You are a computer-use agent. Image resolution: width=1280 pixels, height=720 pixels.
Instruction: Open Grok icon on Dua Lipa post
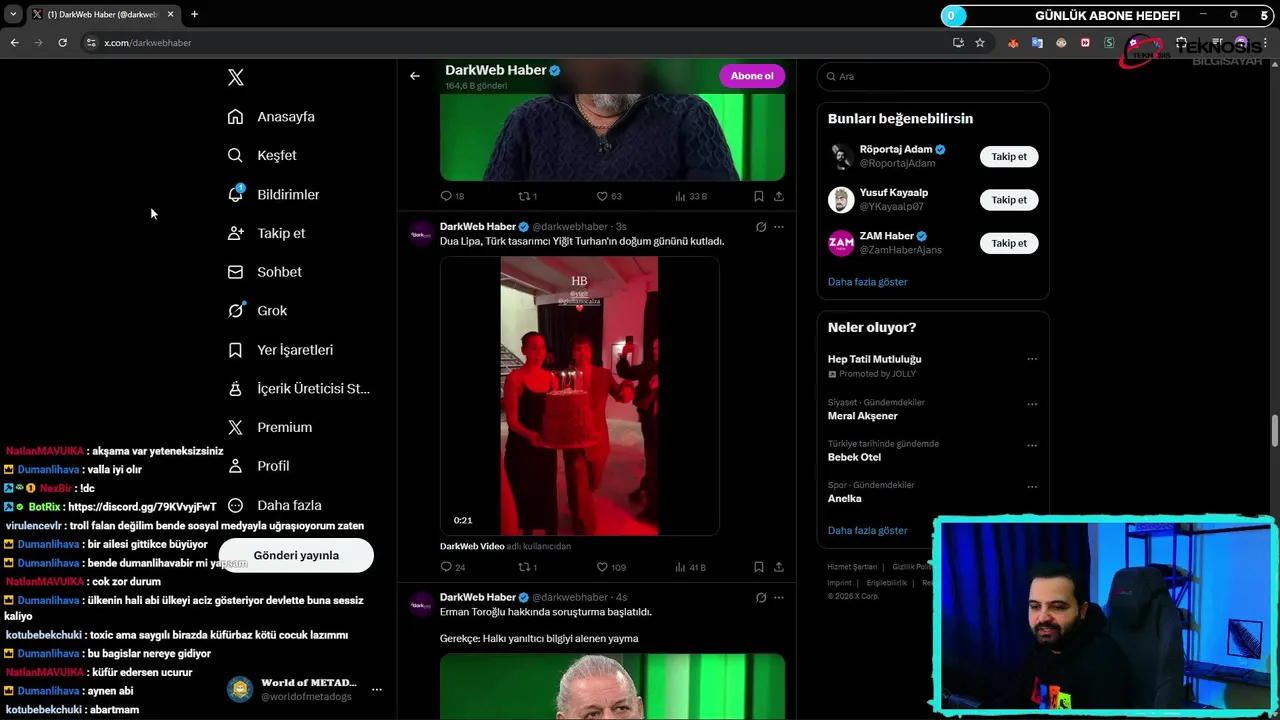[x=761, y=227]
